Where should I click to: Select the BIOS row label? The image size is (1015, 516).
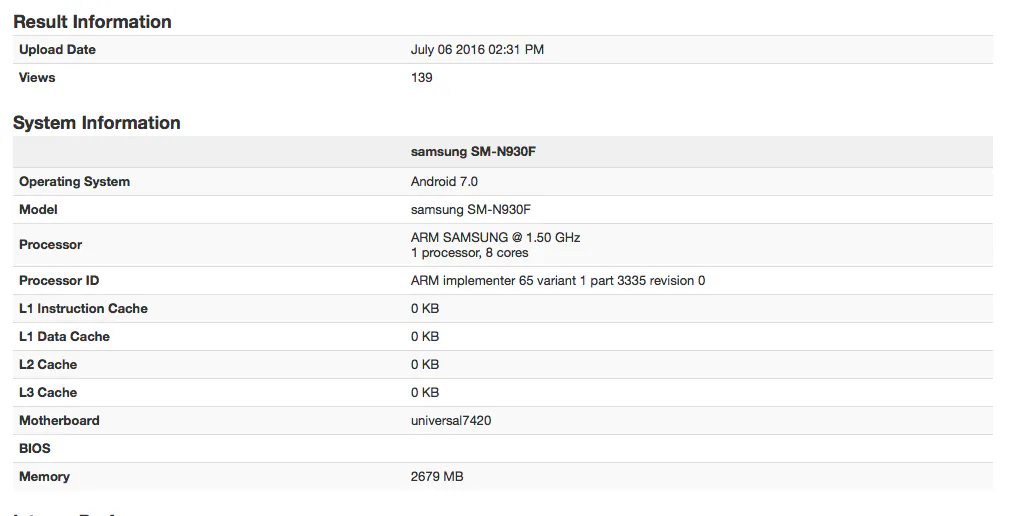(x=34, y=448)
